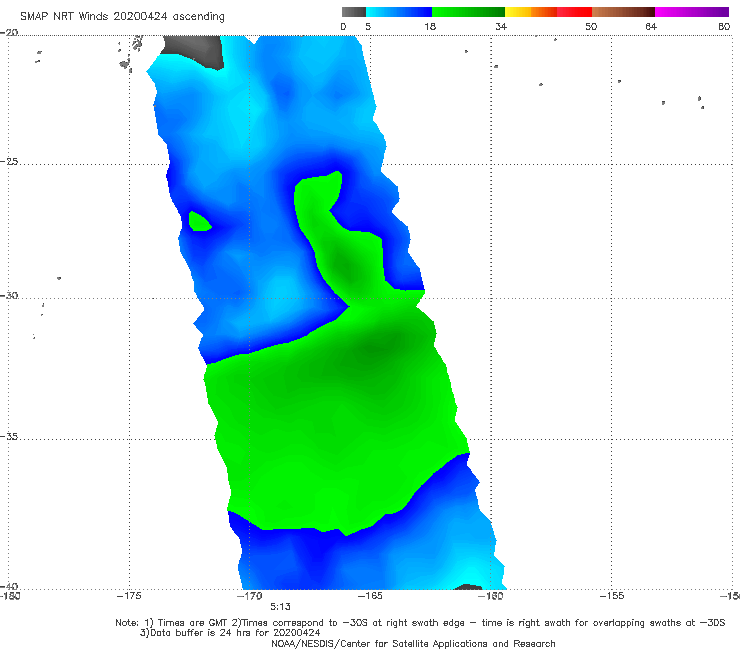Click the green segment of the wind color bar
The height and width of the screenshot is (650, 740).
point(468,12)
